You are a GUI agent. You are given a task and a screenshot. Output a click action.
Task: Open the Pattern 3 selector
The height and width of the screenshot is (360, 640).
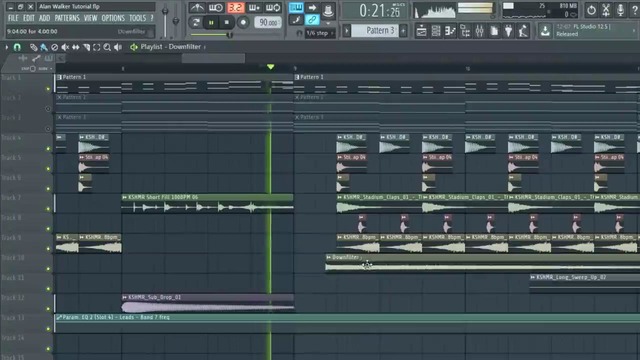click(x=374, y=31)
